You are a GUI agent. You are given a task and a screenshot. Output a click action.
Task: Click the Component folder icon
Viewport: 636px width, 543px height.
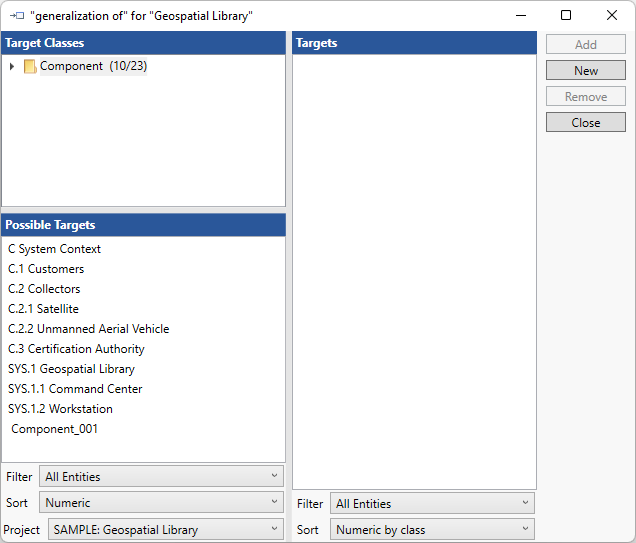(30, 67)
